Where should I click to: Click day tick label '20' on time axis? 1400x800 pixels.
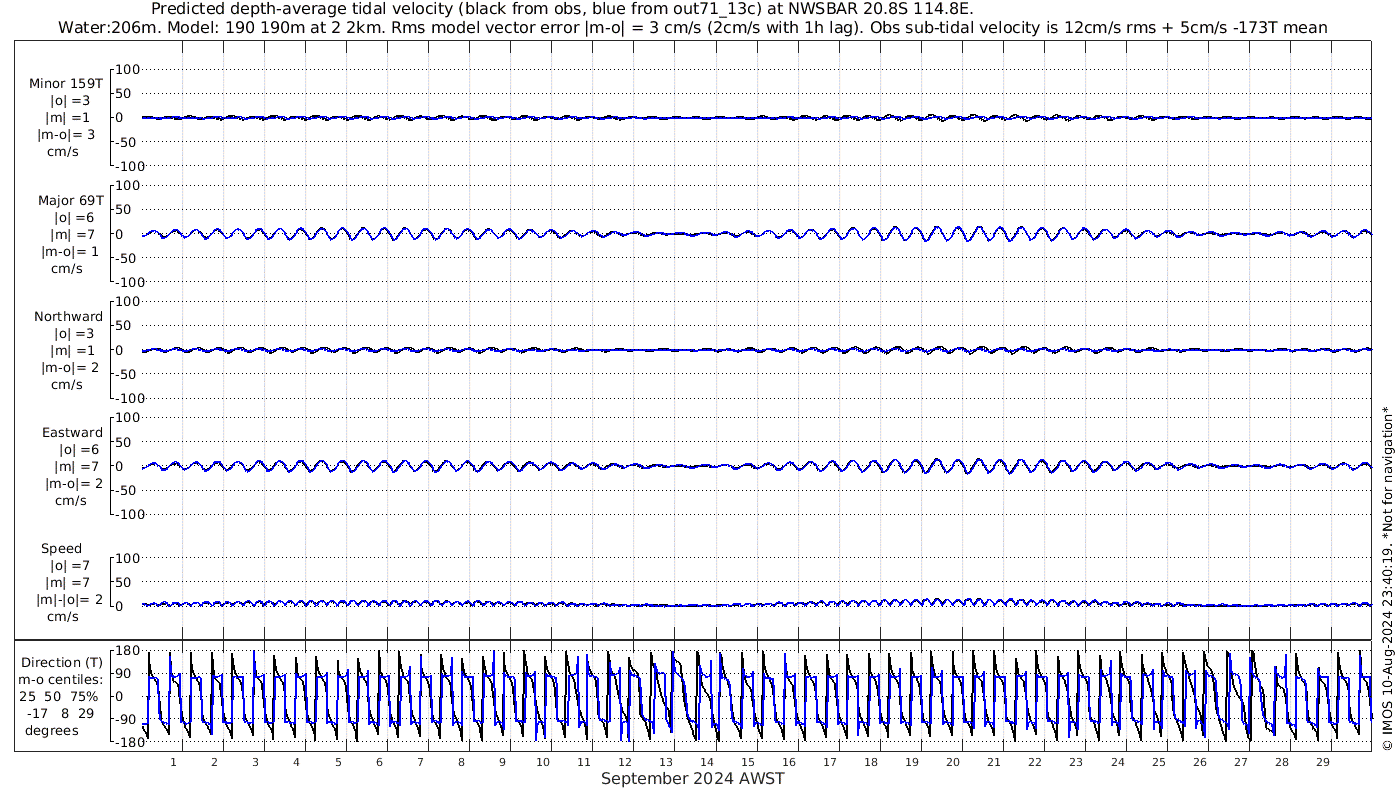[953, 762]
